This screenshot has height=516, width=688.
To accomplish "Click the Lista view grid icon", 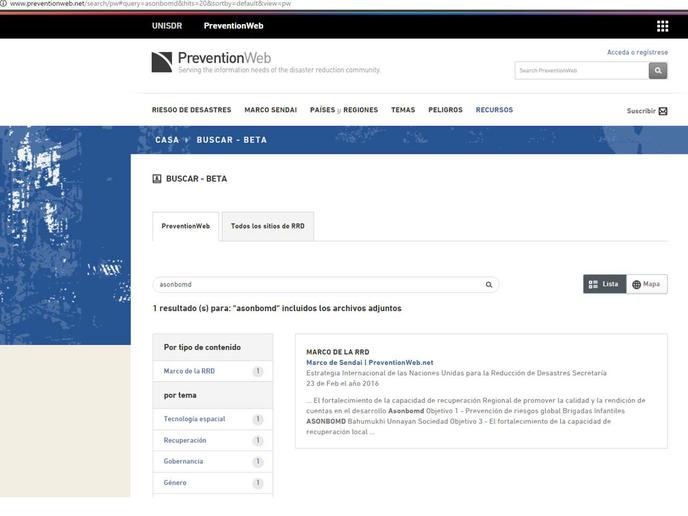I will click(593, 284).
